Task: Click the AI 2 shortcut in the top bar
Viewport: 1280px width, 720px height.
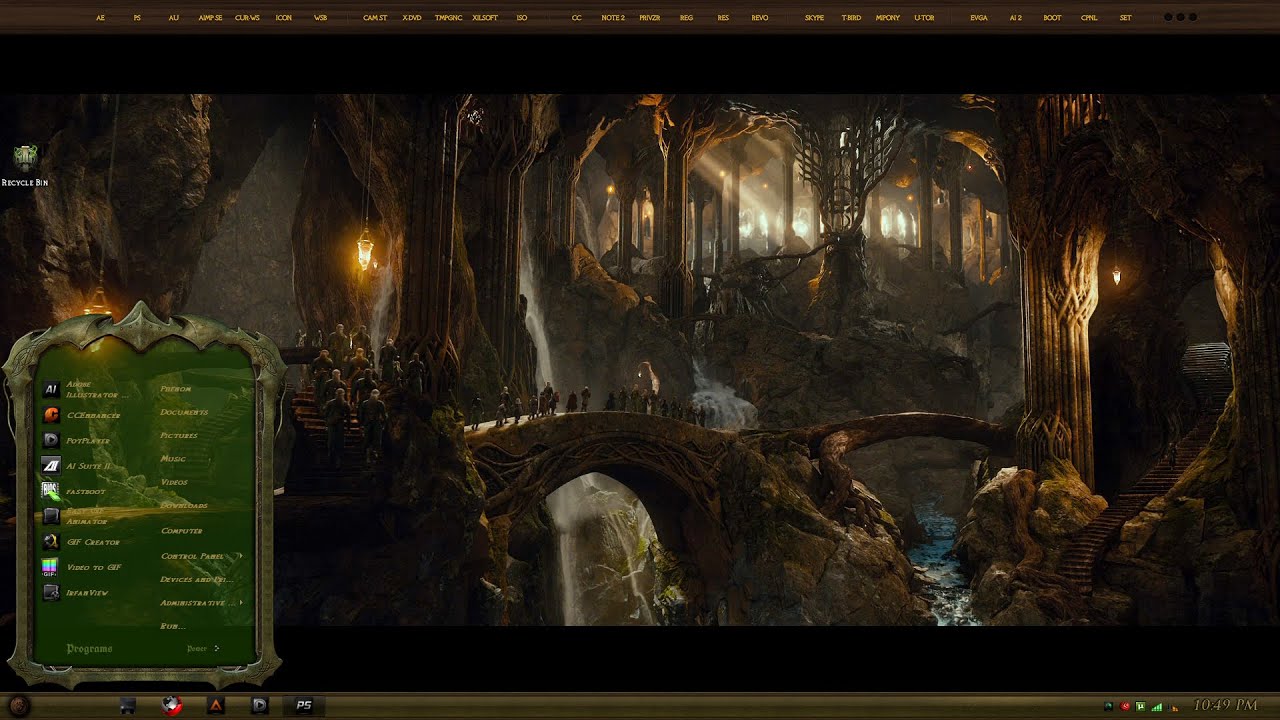Action: 1016,18
